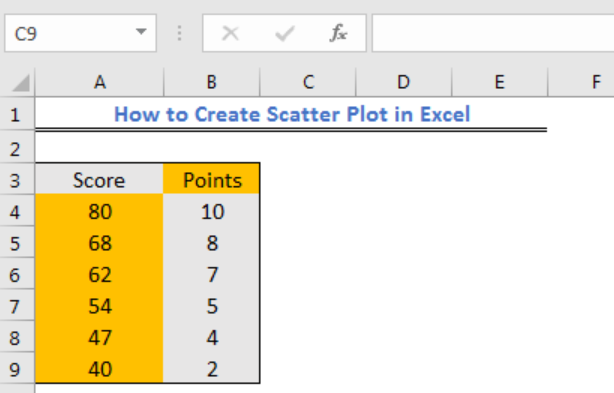Select column F header
The image size is (614, 393).
pos(581,83)
